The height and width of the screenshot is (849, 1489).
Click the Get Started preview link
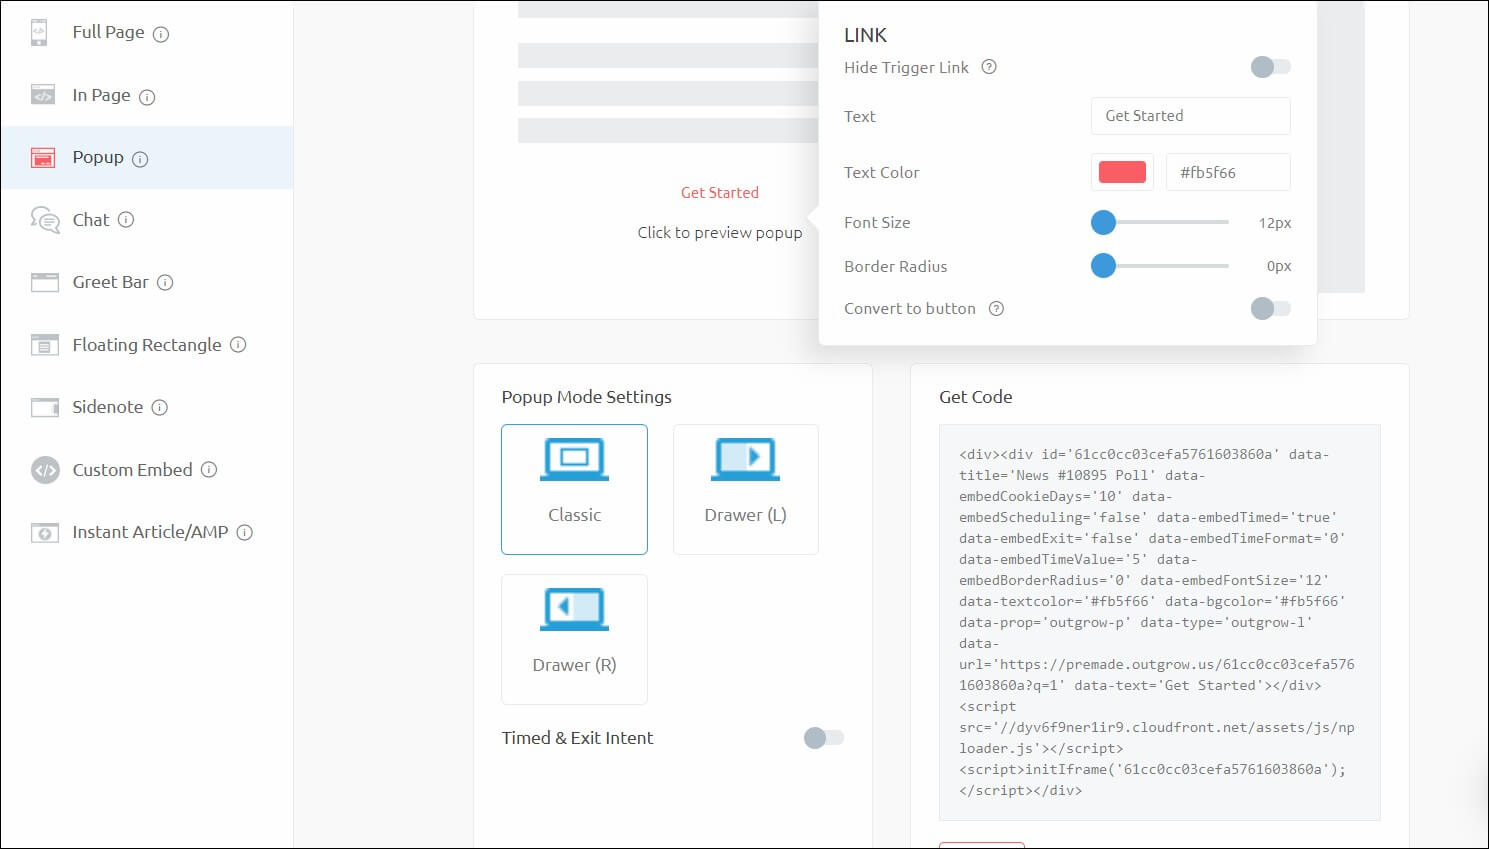[719, 193]
